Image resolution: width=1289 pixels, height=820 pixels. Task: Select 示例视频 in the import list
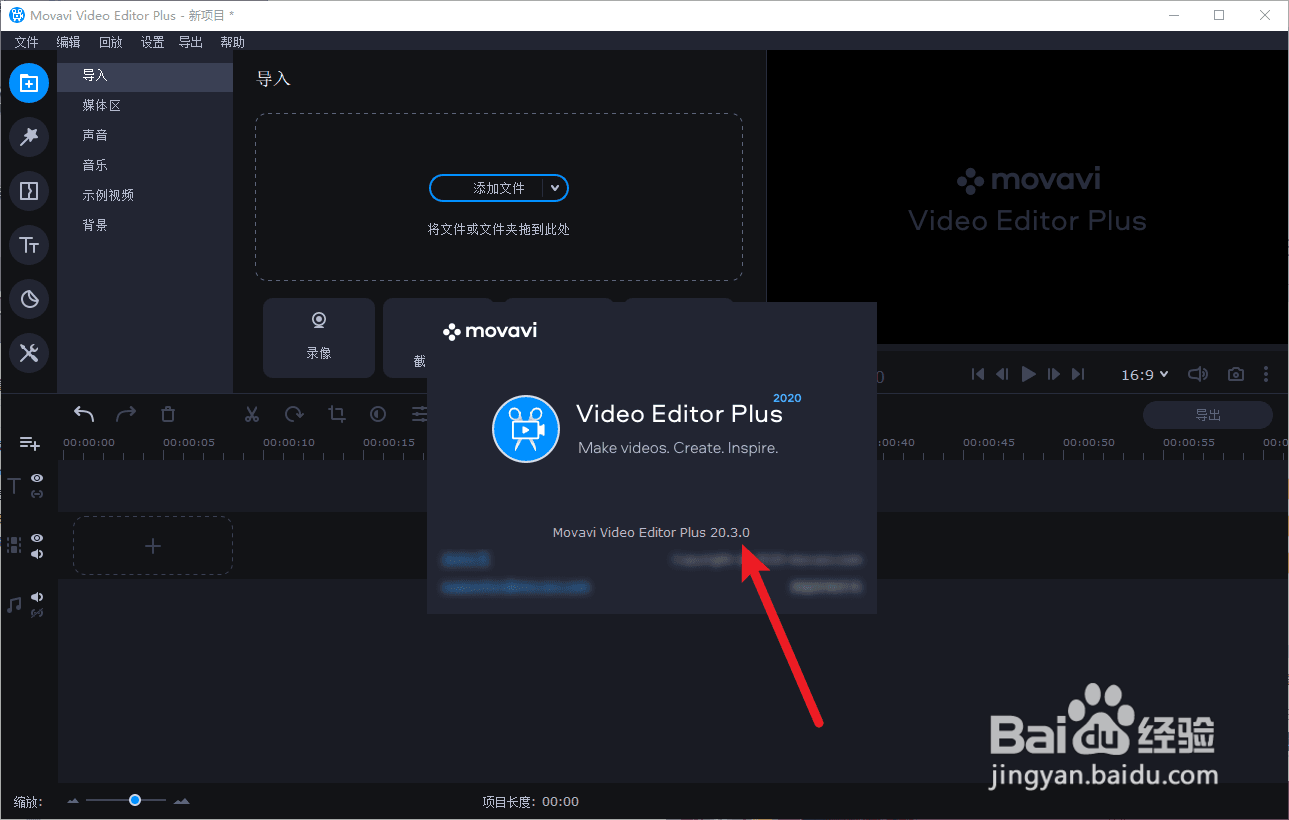(145, 196)
